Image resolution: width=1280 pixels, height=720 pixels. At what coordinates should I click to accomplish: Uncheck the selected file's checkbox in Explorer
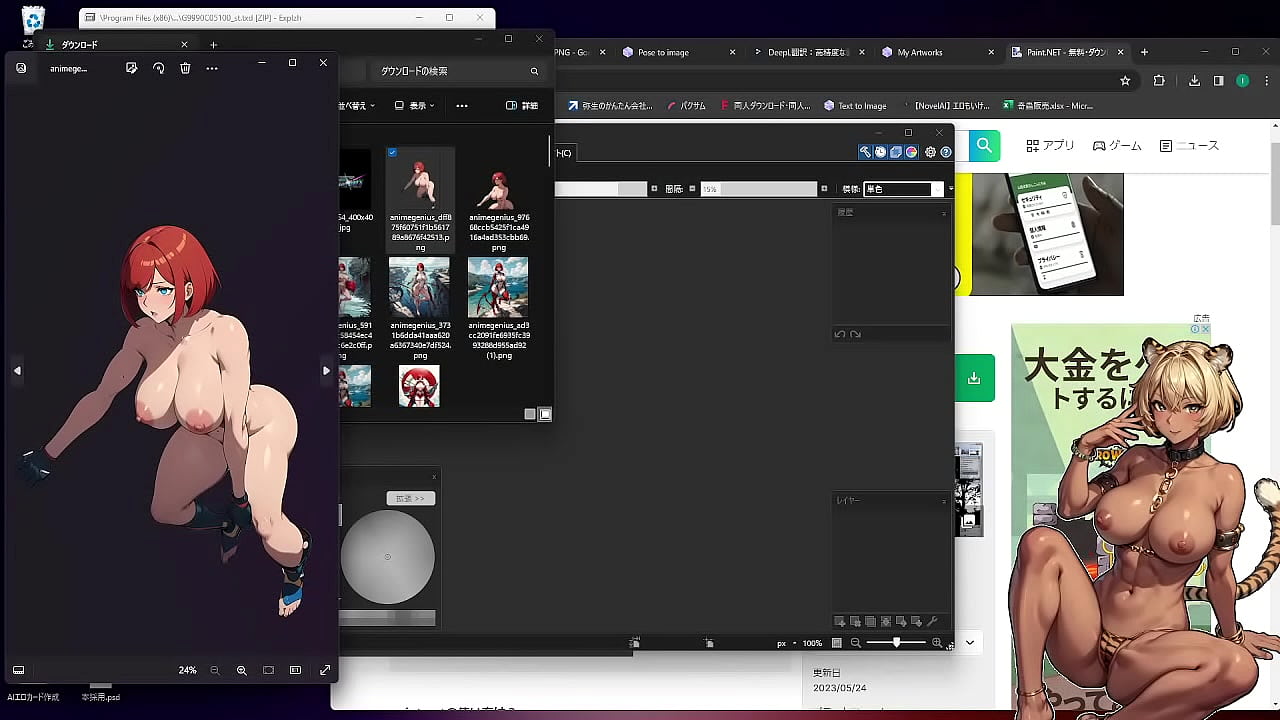(x=392, y=153)
